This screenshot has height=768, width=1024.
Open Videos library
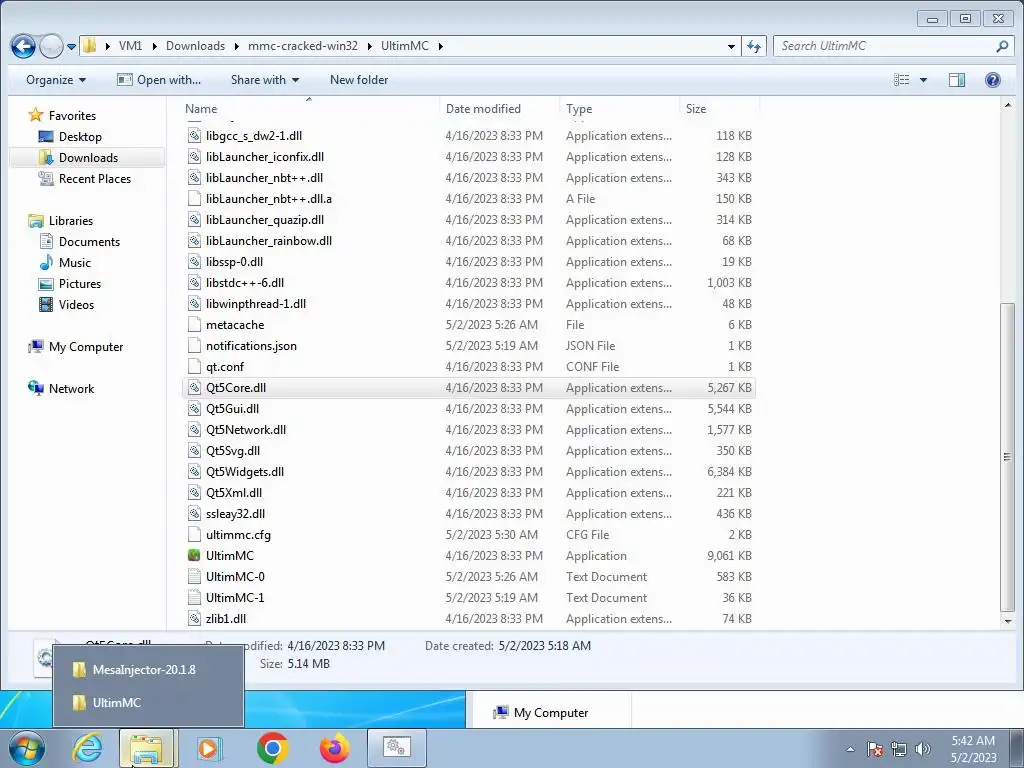click(x=76, y=304)
